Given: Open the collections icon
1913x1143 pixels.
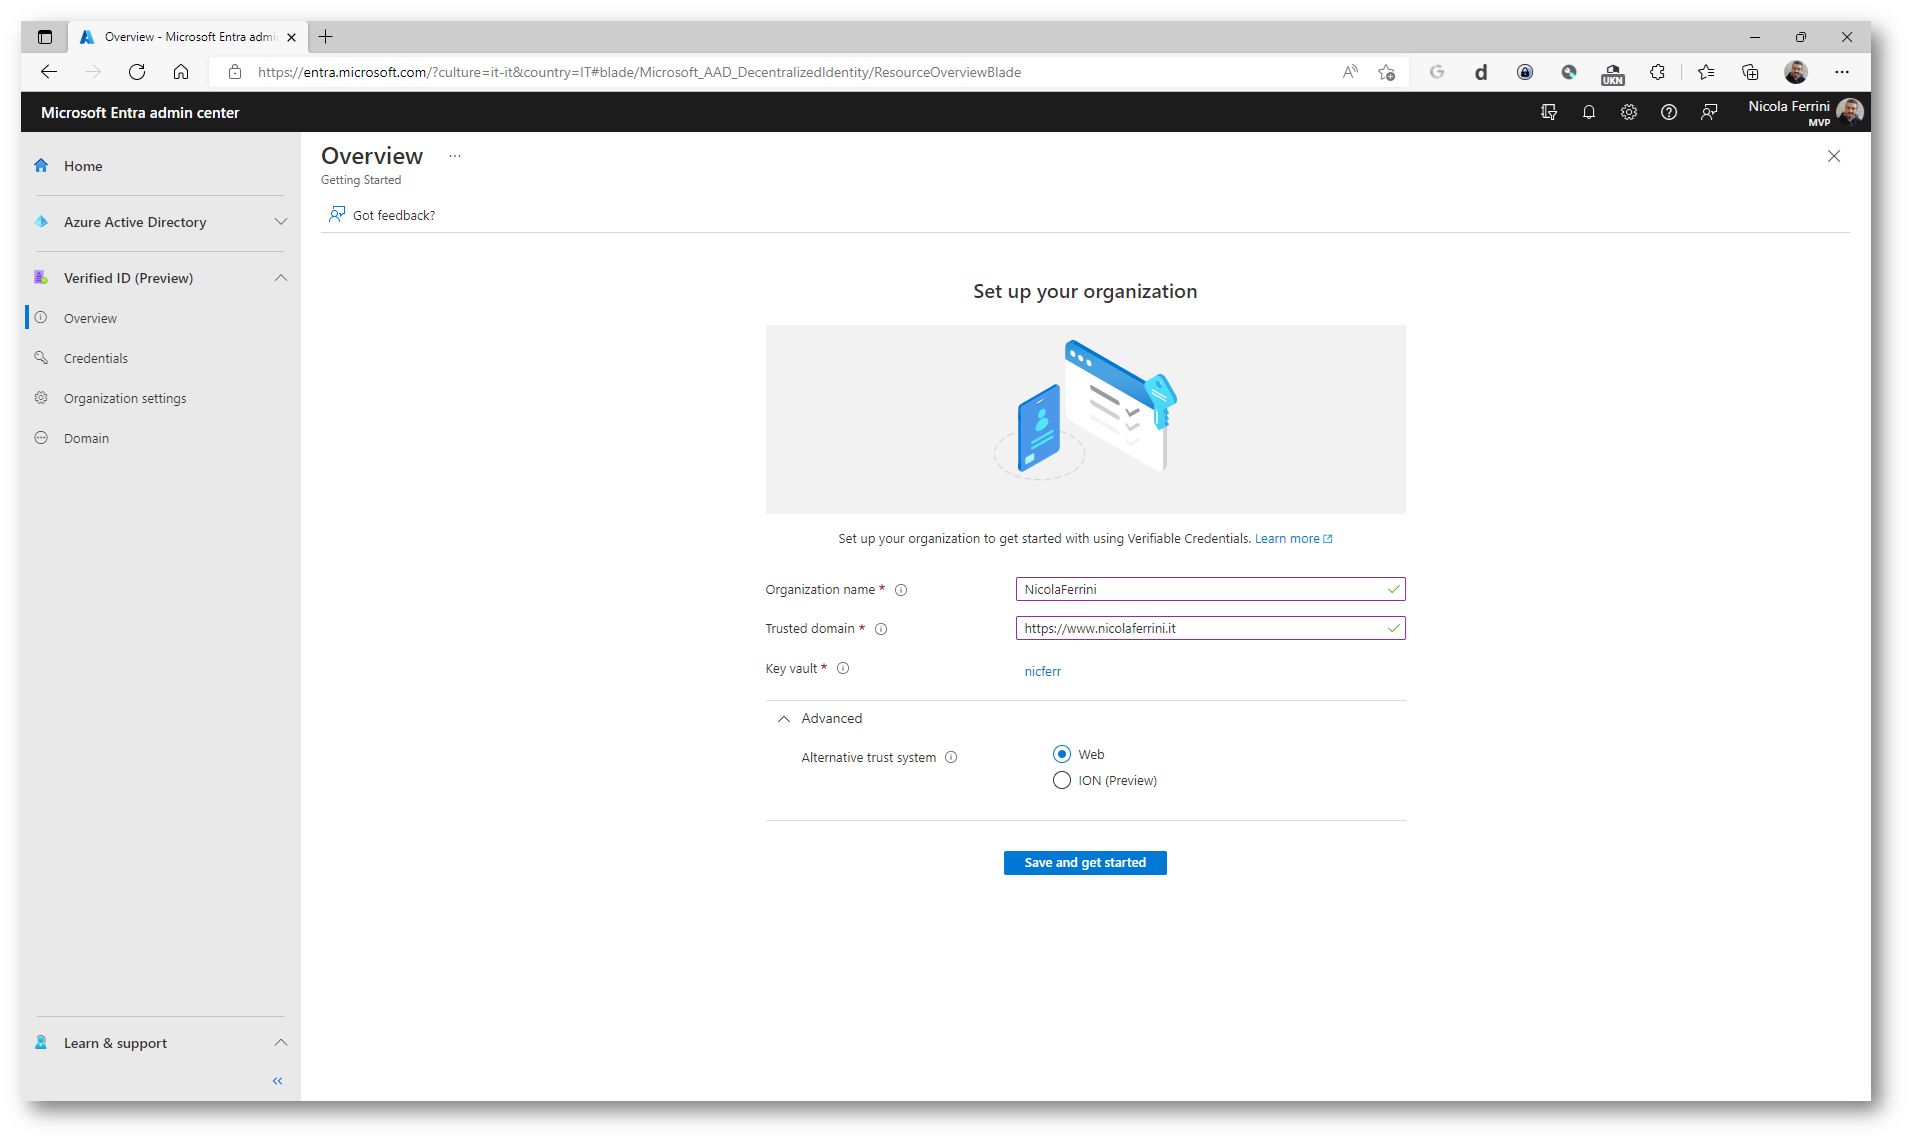Looking at the screenshot, I should [1750, 72].
